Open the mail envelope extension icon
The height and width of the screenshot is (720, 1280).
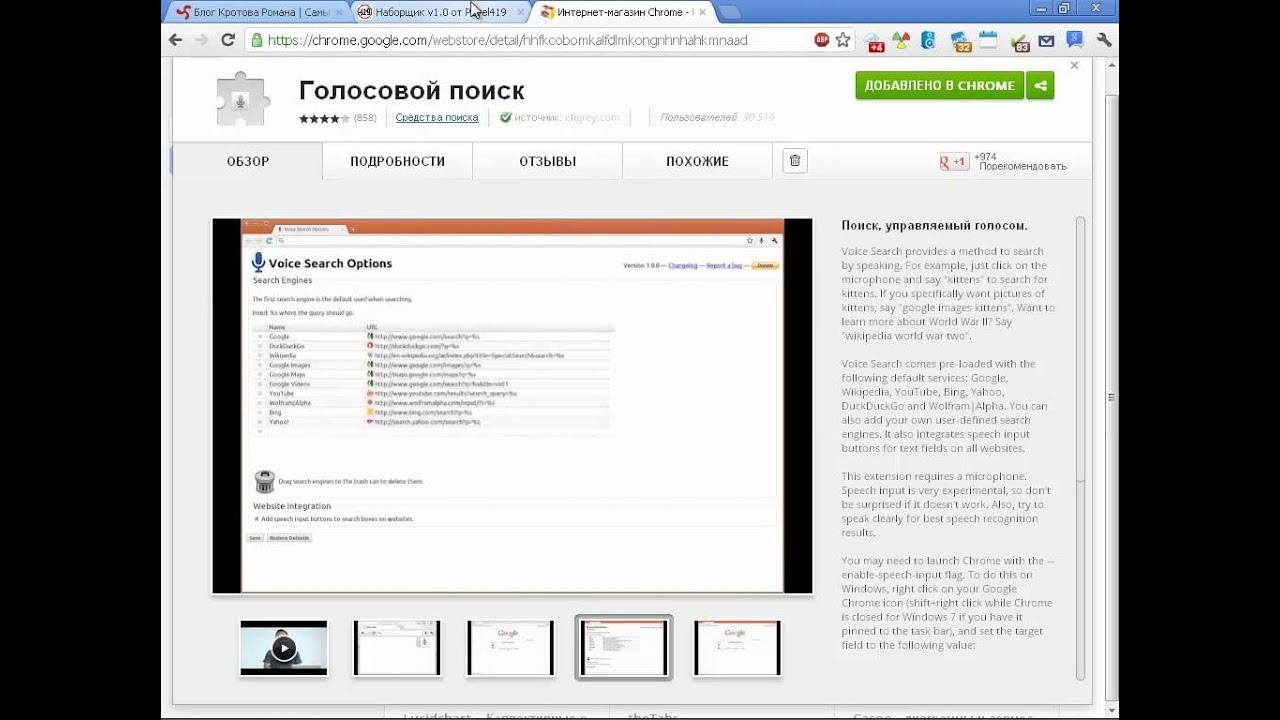tap(1046, 41)
